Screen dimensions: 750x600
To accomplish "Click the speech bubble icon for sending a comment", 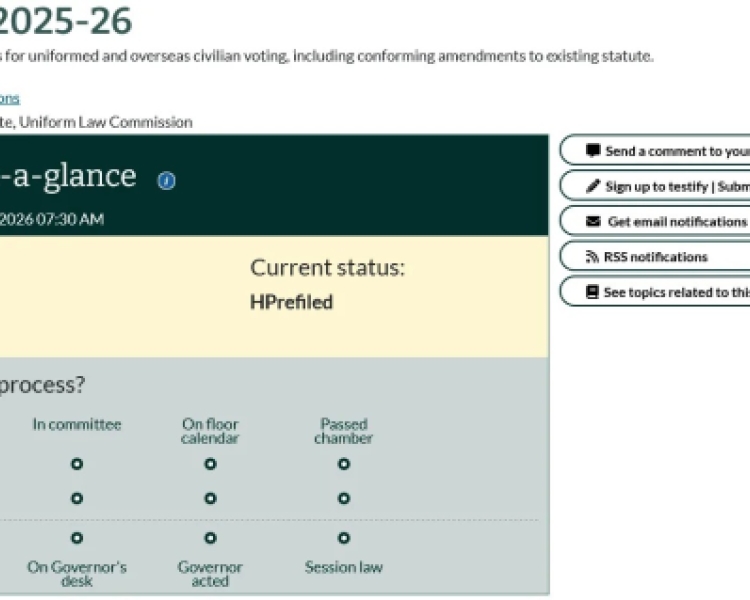I will (x=593, y=151).
